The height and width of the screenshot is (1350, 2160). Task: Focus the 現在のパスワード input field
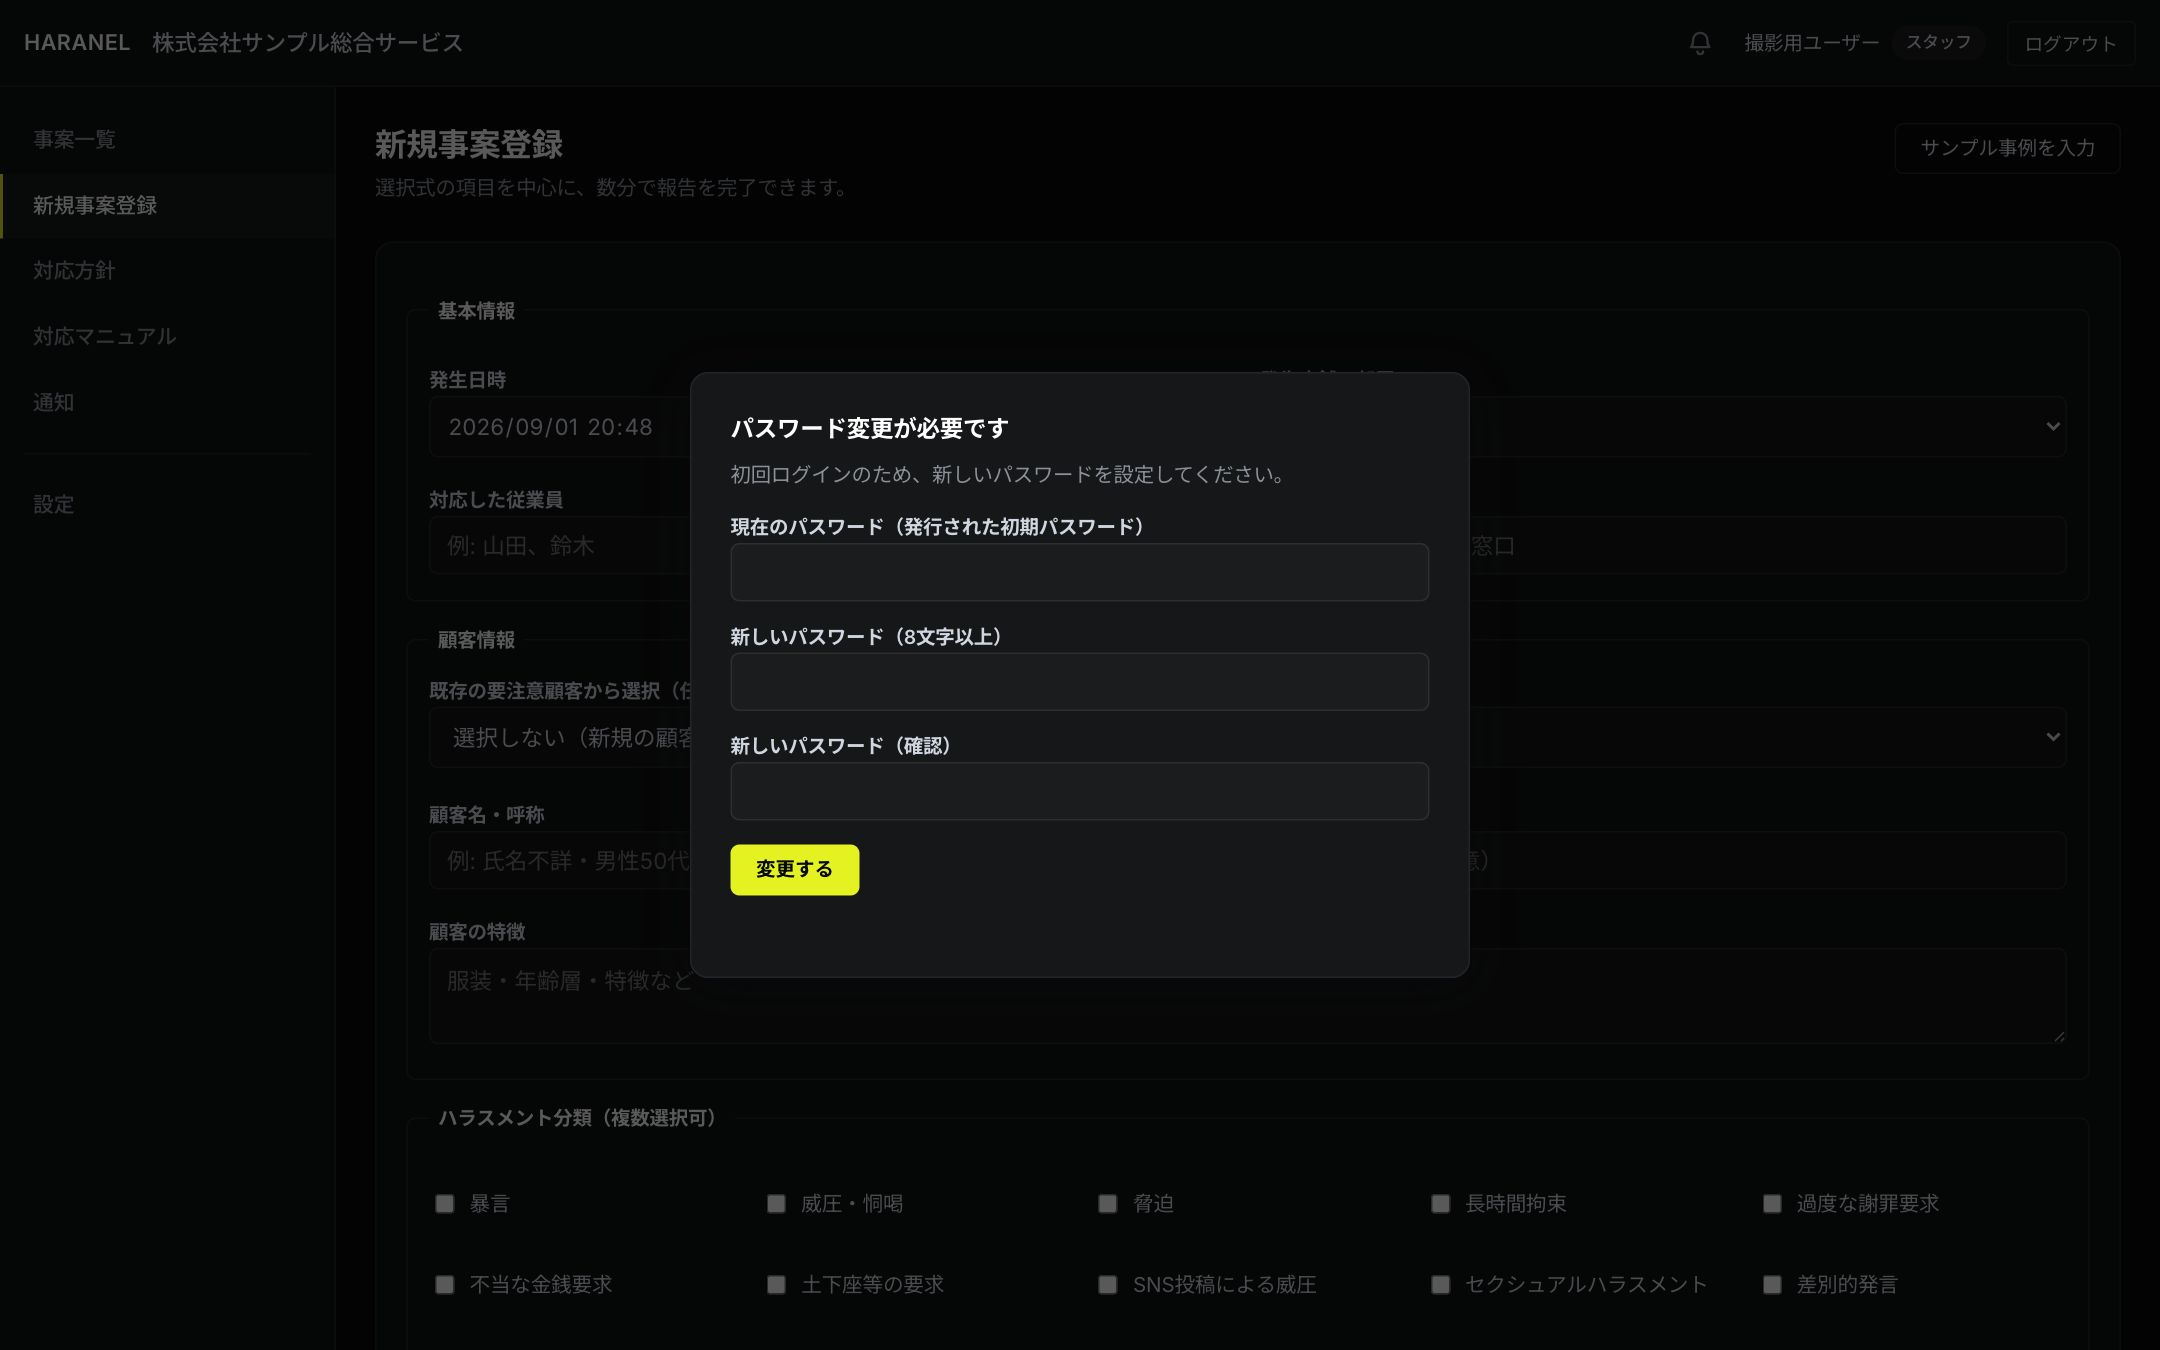click(x=1079, y=572)
